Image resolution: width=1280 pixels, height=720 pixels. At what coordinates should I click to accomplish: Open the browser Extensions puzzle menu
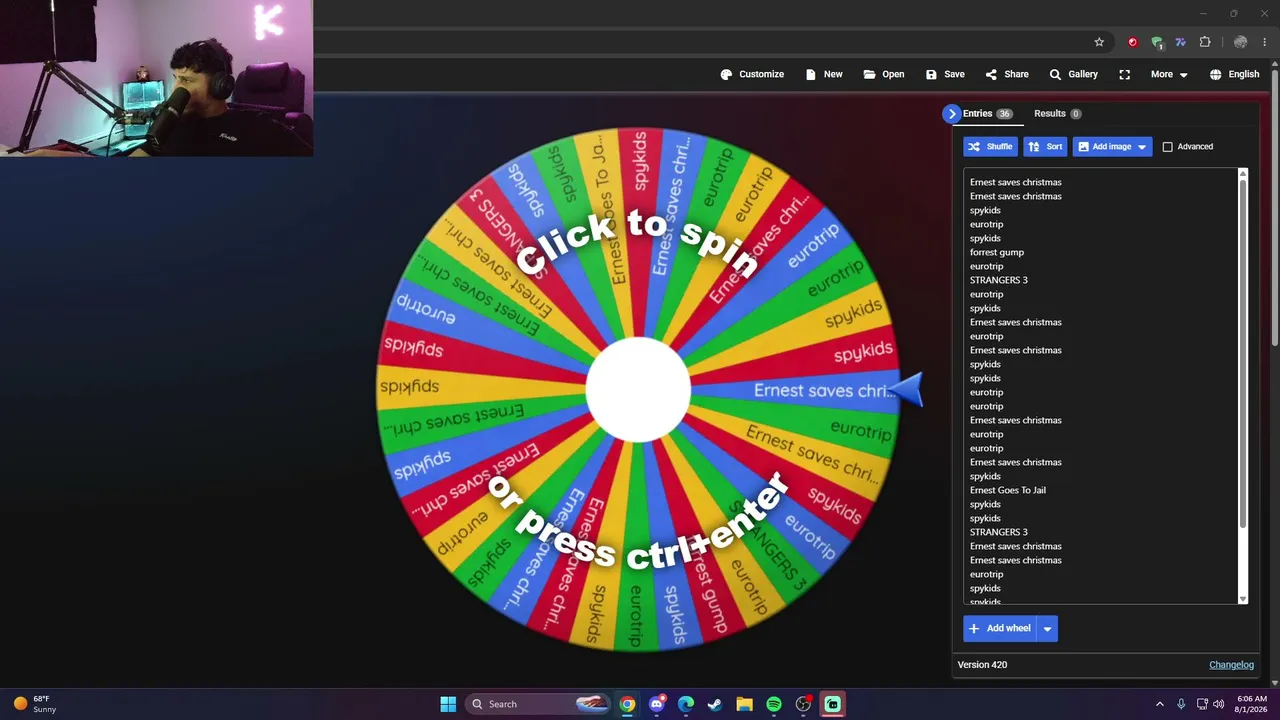pos(1205,42)
